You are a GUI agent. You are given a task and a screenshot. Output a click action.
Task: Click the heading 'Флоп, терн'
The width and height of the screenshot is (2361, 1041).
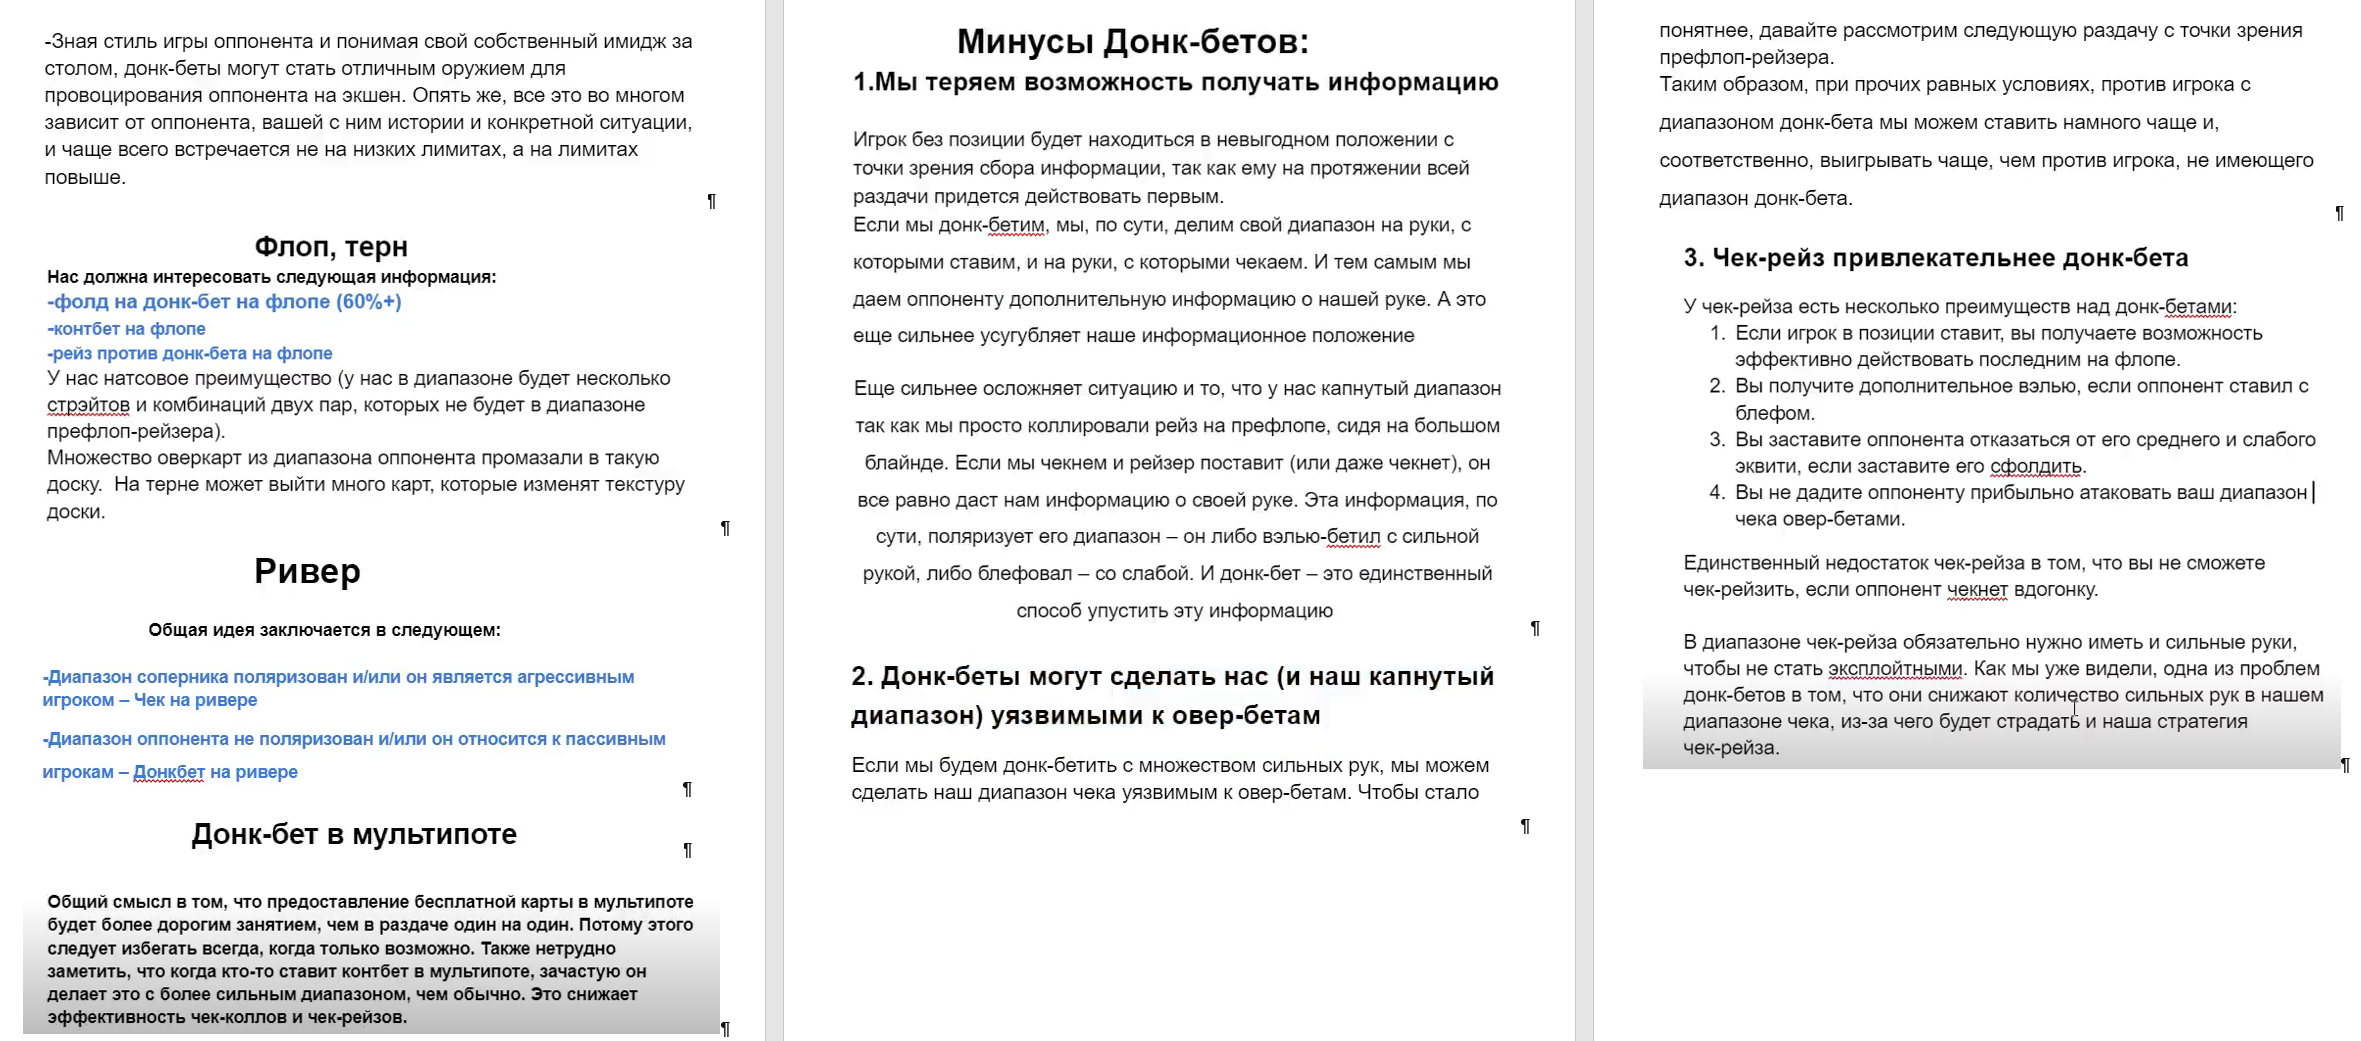click(331, 246)
